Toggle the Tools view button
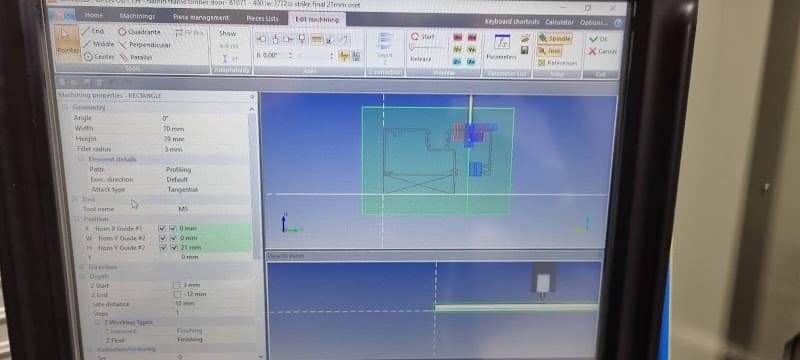Screen dimensions: 800x360 [x=549, y=51]
